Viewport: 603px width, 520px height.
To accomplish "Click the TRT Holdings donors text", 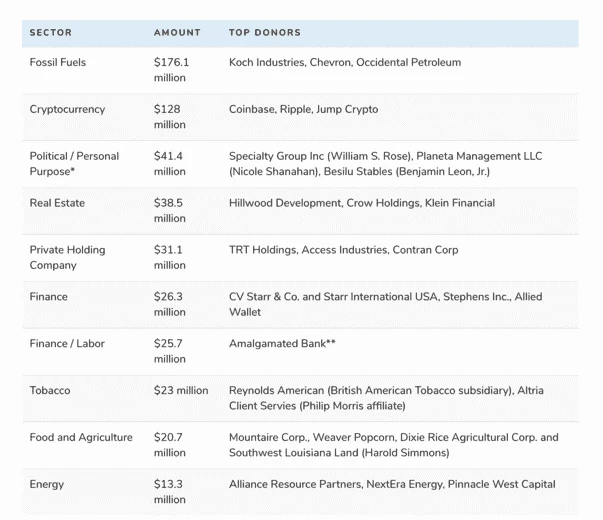I will [343, 250].
